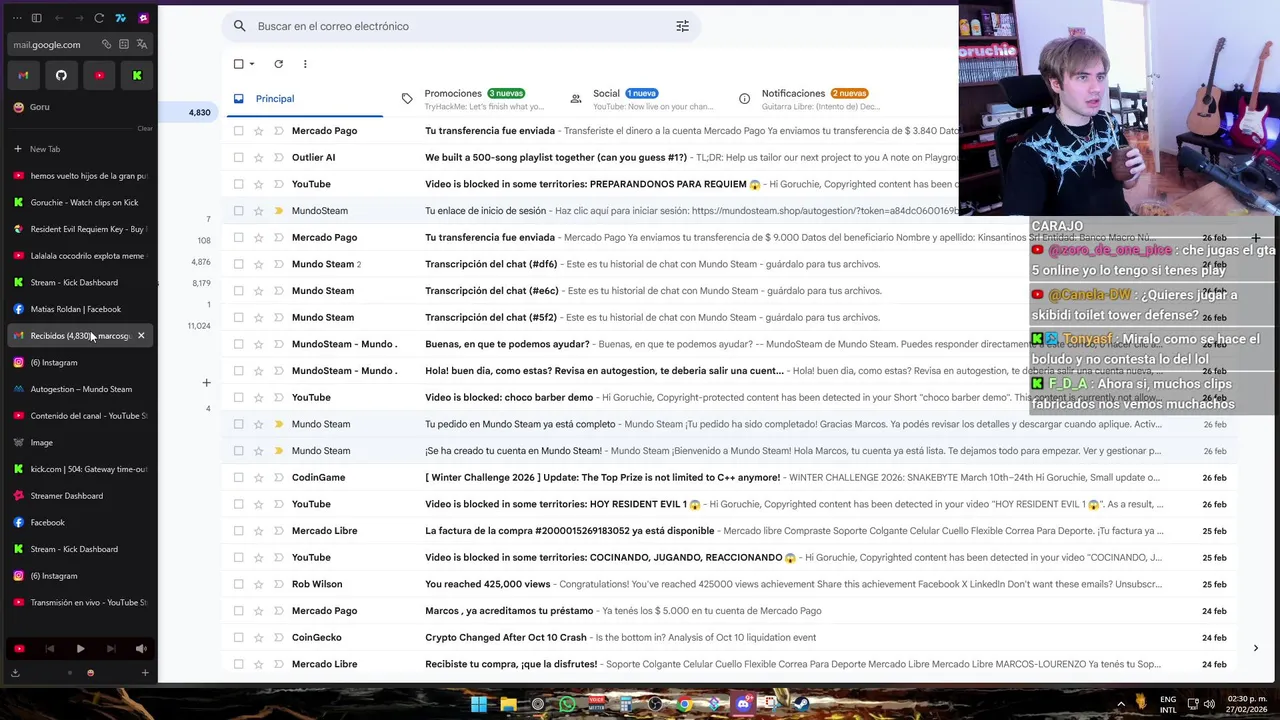This screenshot has width=1280, height=720.
Task: Open Steam from the taskbar
Action: [801, 704]
